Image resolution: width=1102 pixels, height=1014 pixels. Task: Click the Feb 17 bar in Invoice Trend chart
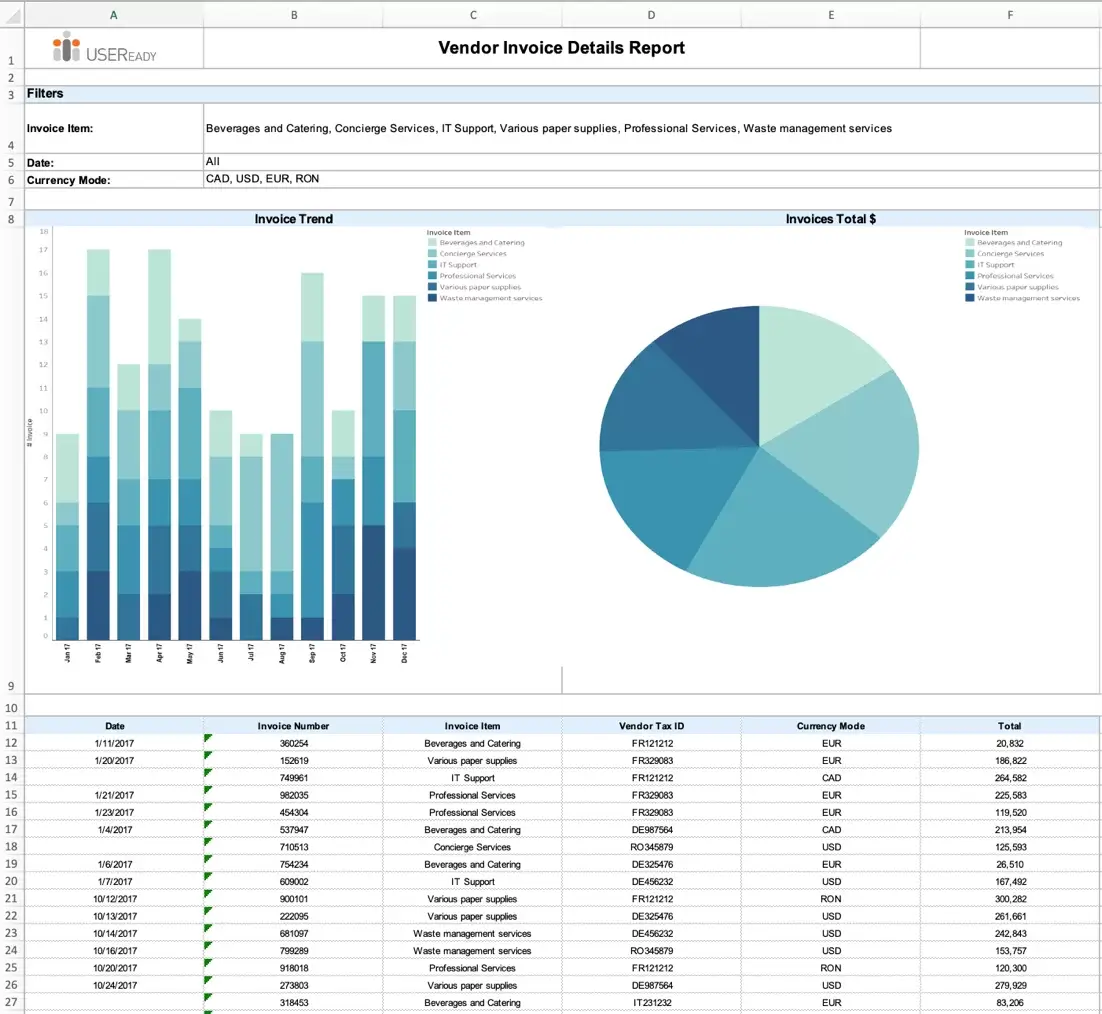point(98,444)
